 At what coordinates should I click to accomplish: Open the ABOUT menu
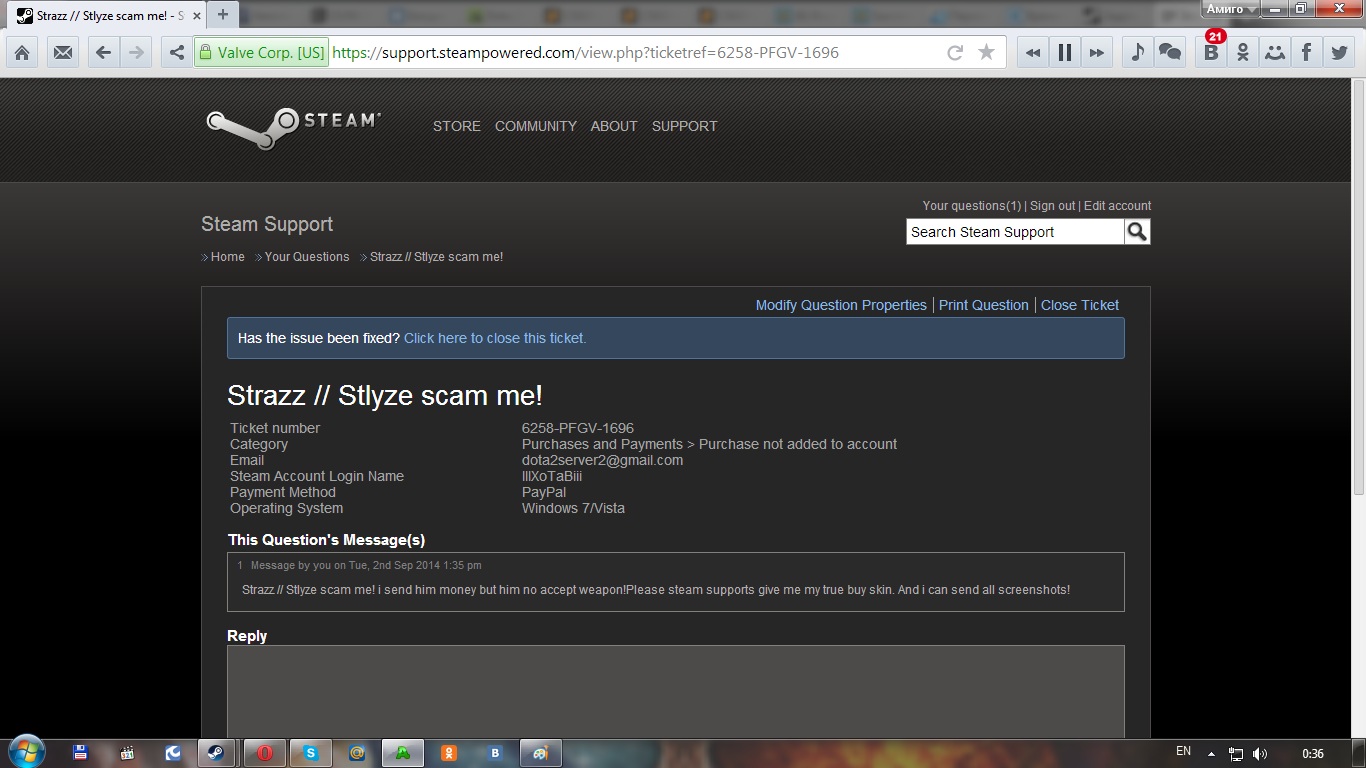[x=614, y=126]
